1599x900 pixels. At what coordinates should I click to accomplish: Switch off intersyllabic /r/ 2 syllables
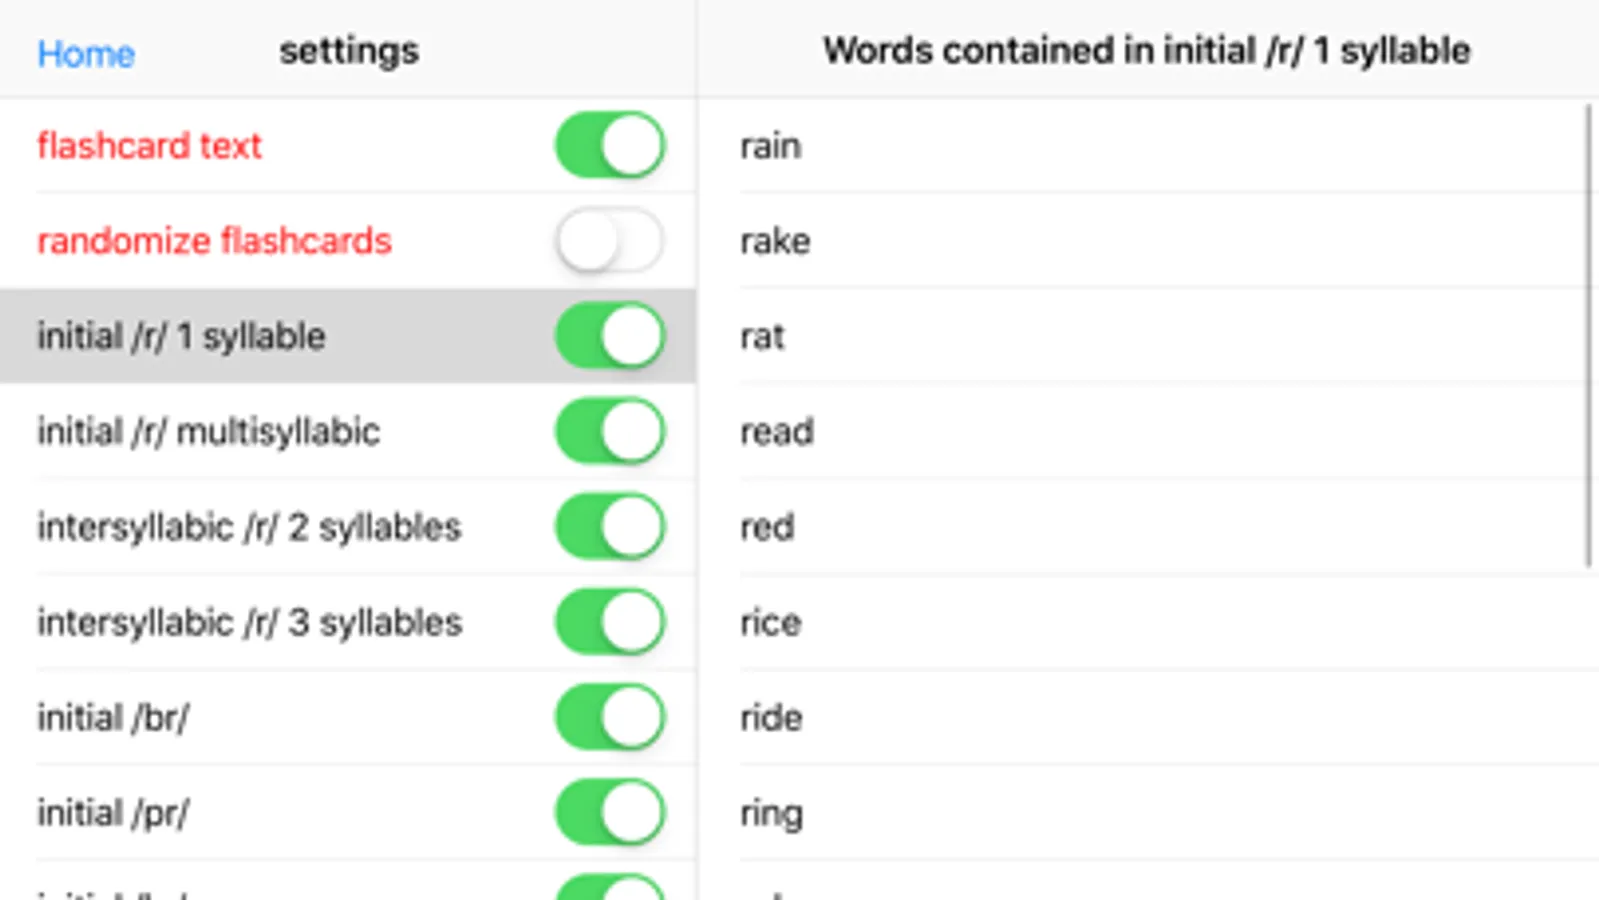click(610, 527)
